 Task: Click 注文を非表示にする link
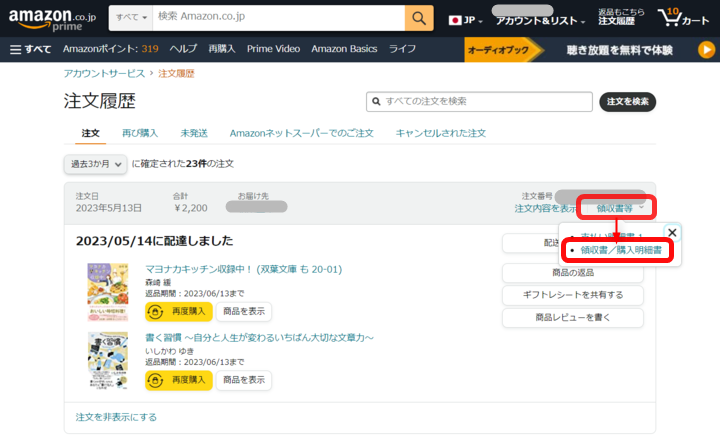tap(116, 417)
